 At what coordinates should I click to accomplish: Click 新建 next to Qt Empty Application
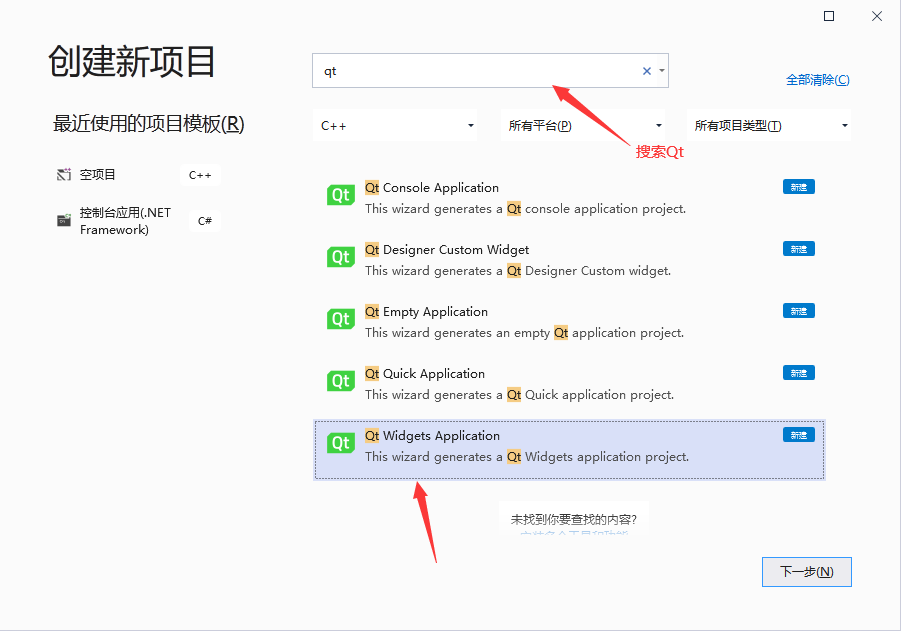click(x=798, y=310)
